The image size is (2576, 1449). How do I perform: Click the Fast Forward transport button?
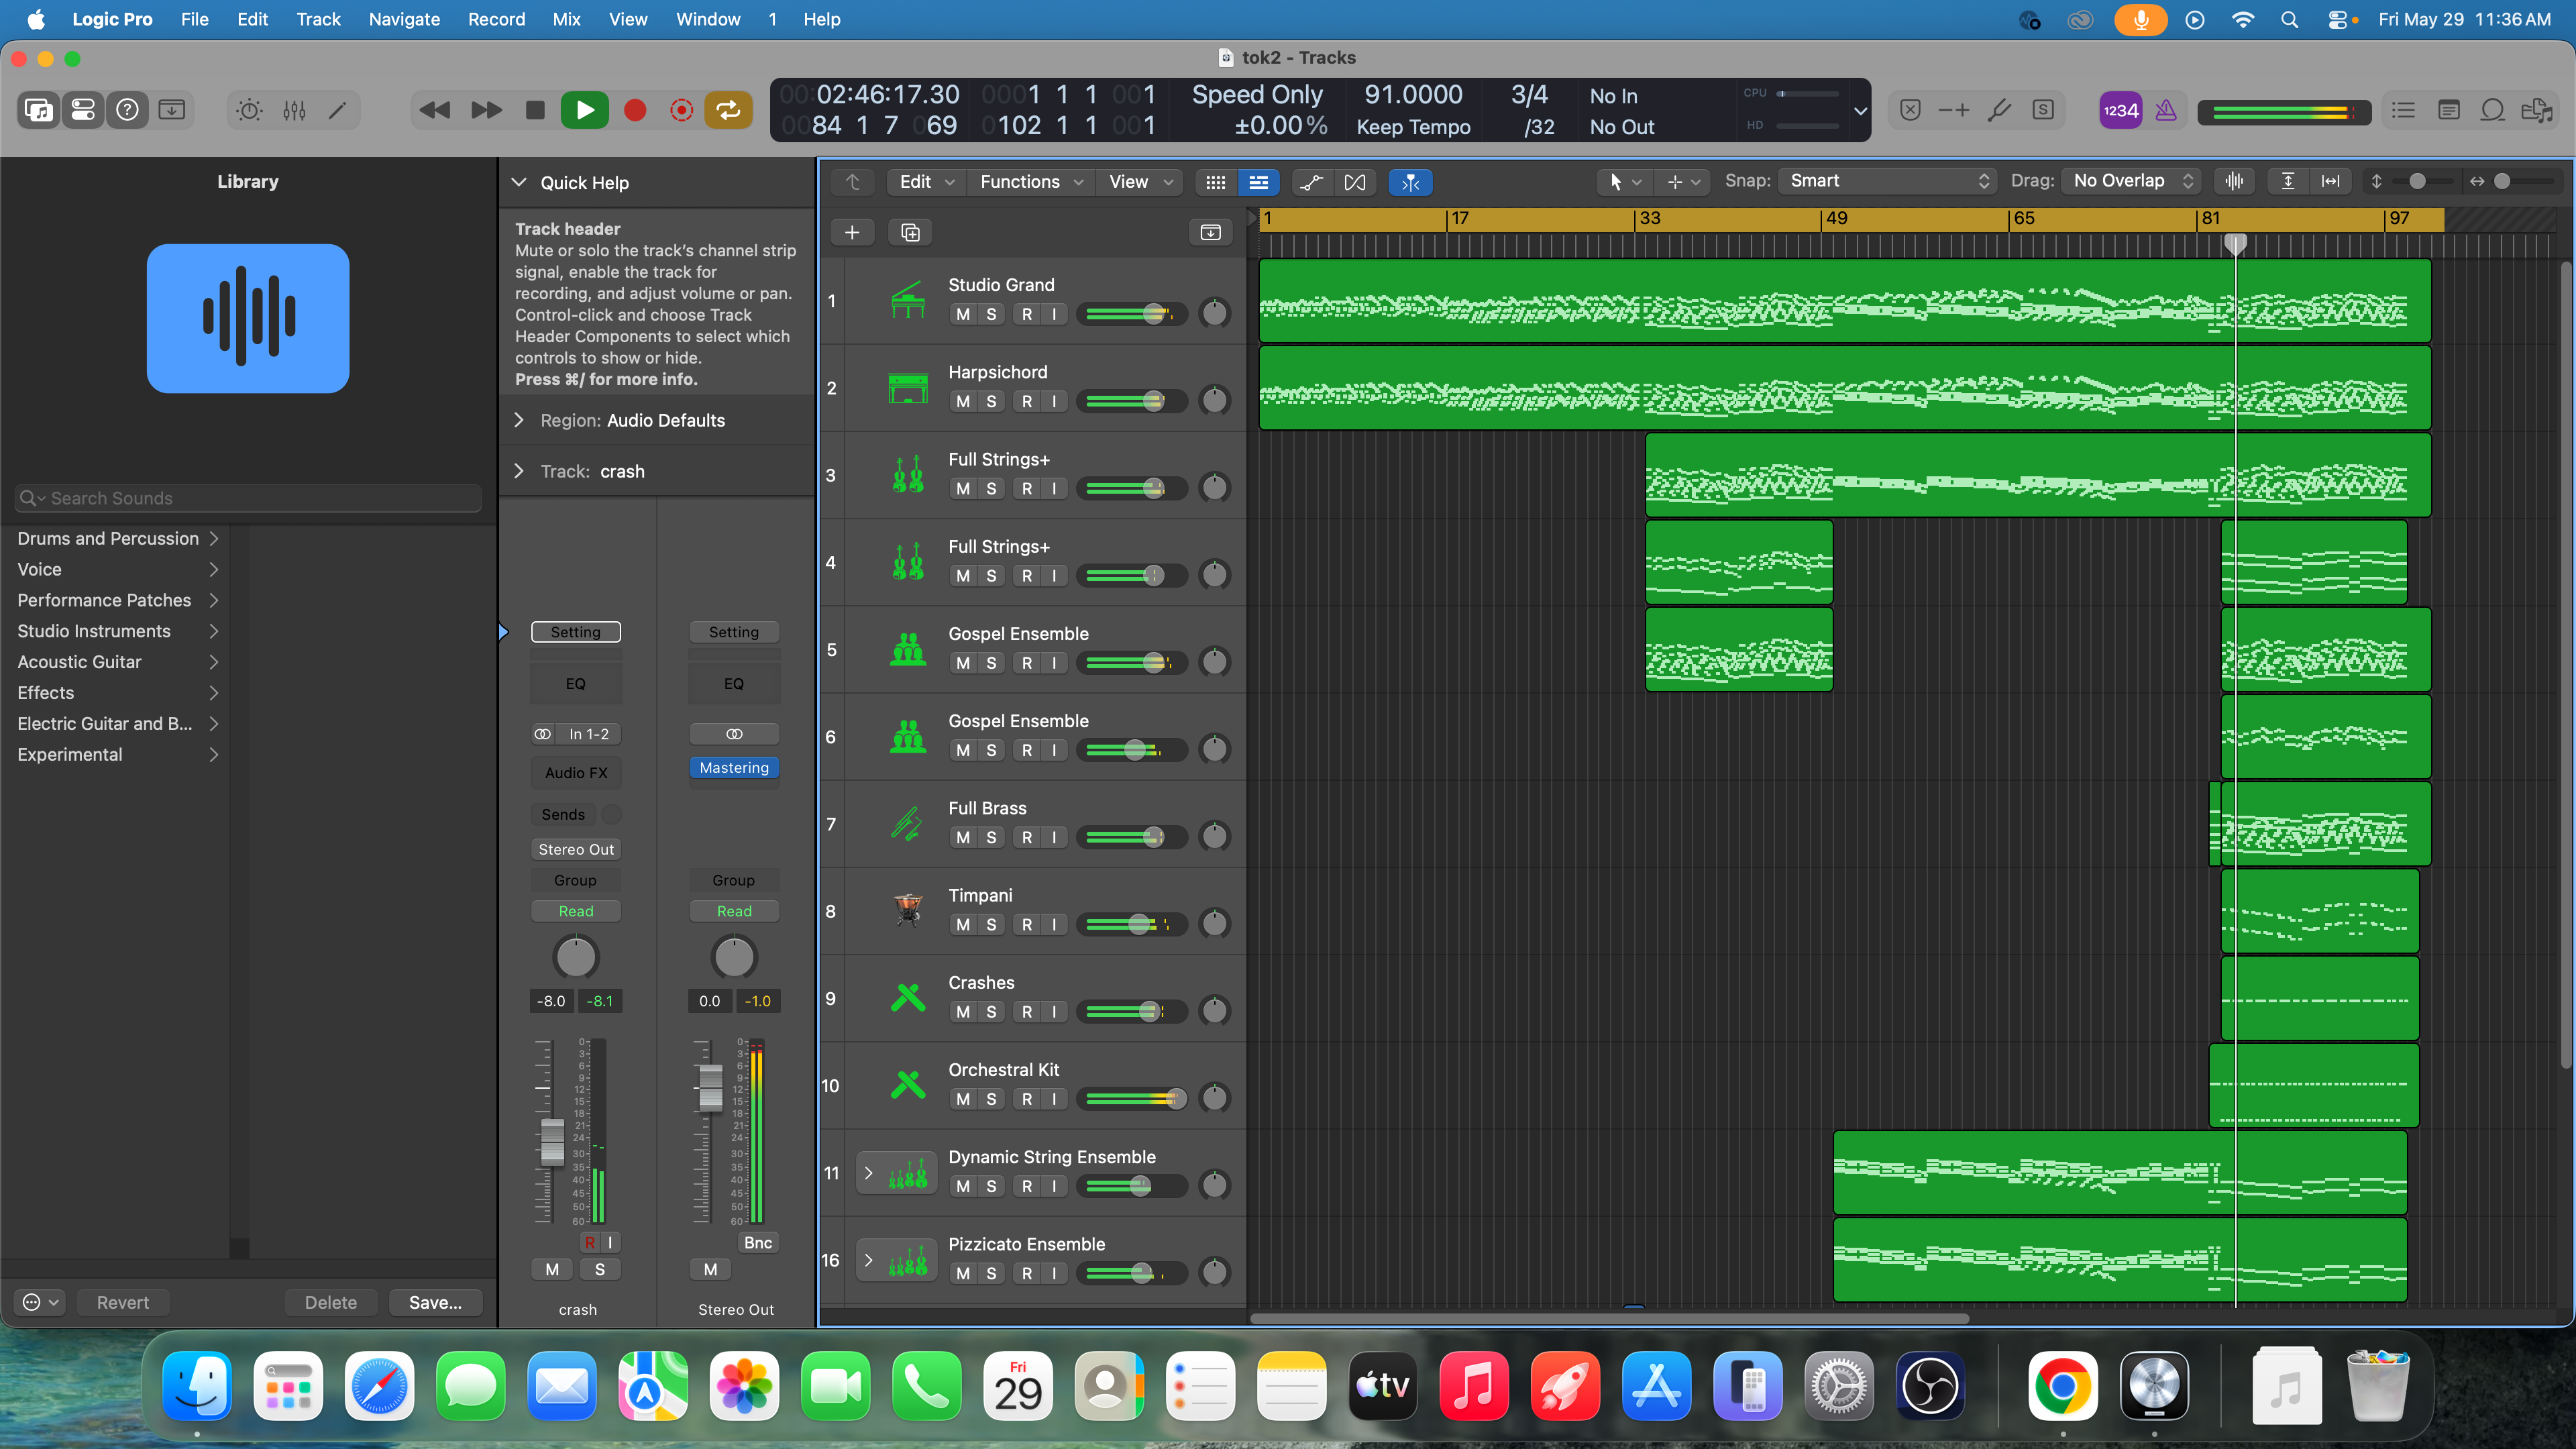[x=486, y=110]
